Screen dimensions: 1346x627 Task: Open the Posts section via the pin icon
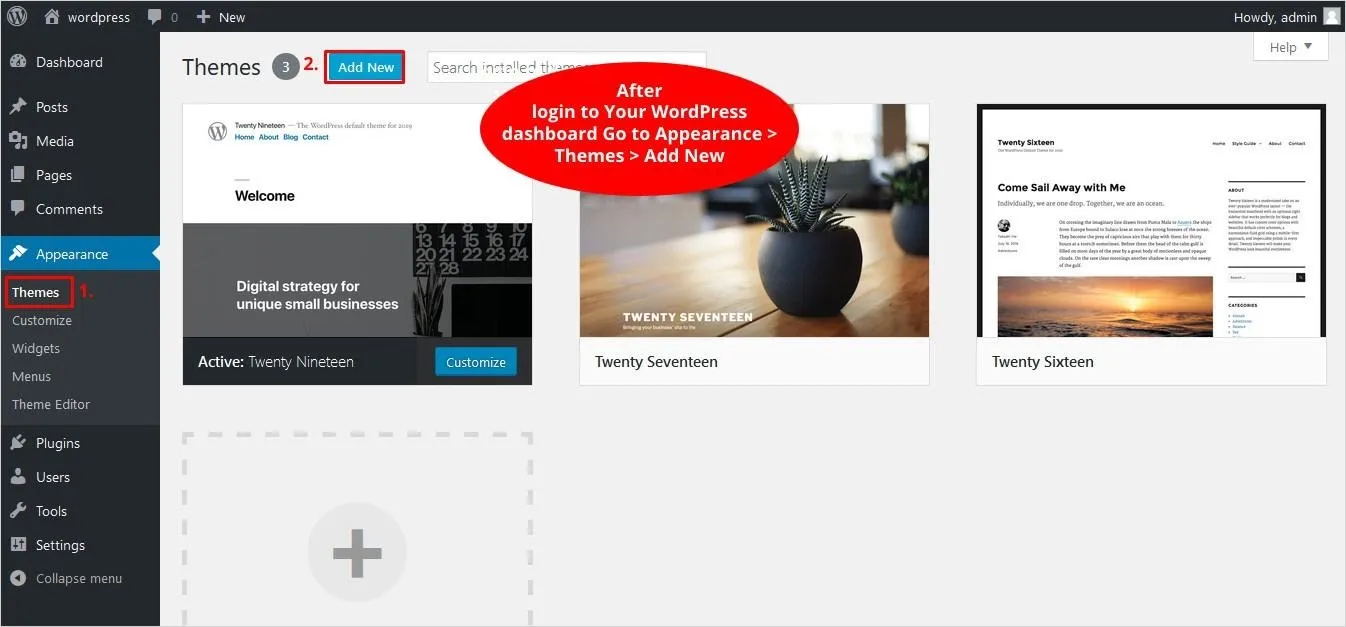(x=20, y=106)
